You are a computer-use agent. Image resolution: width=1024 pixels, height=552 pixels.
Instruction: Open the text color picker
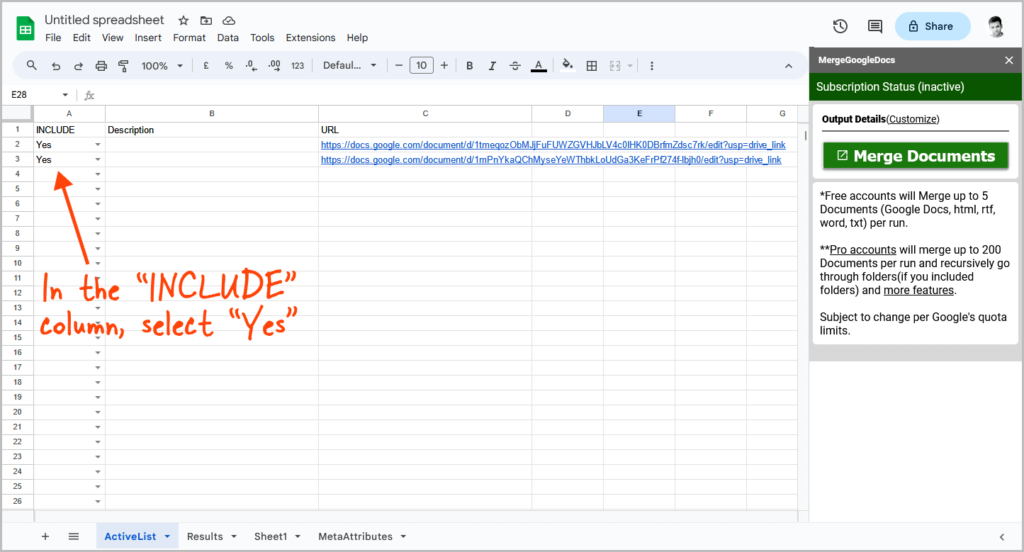click(x=539, y=66)
